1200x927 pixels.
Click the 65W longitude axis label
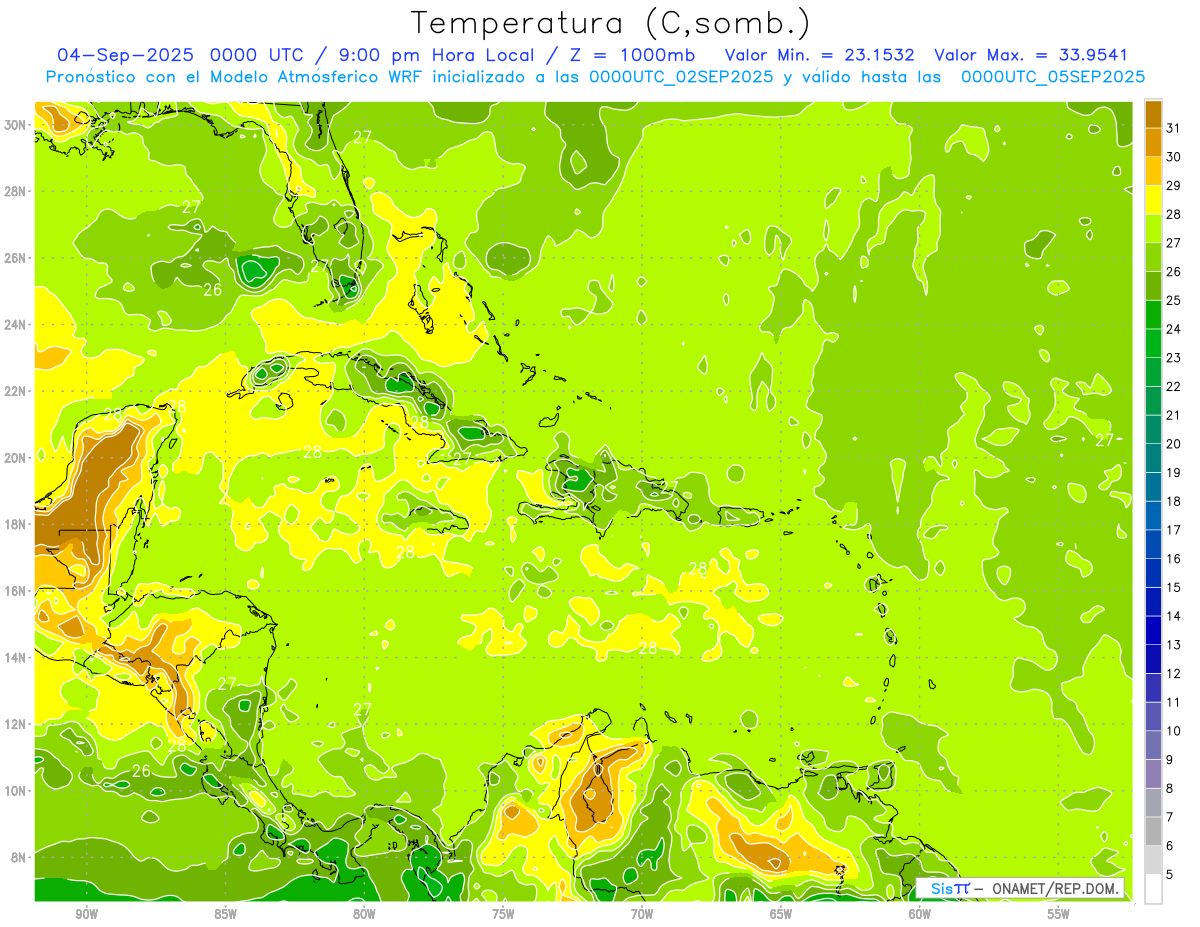tap(781, 915)
